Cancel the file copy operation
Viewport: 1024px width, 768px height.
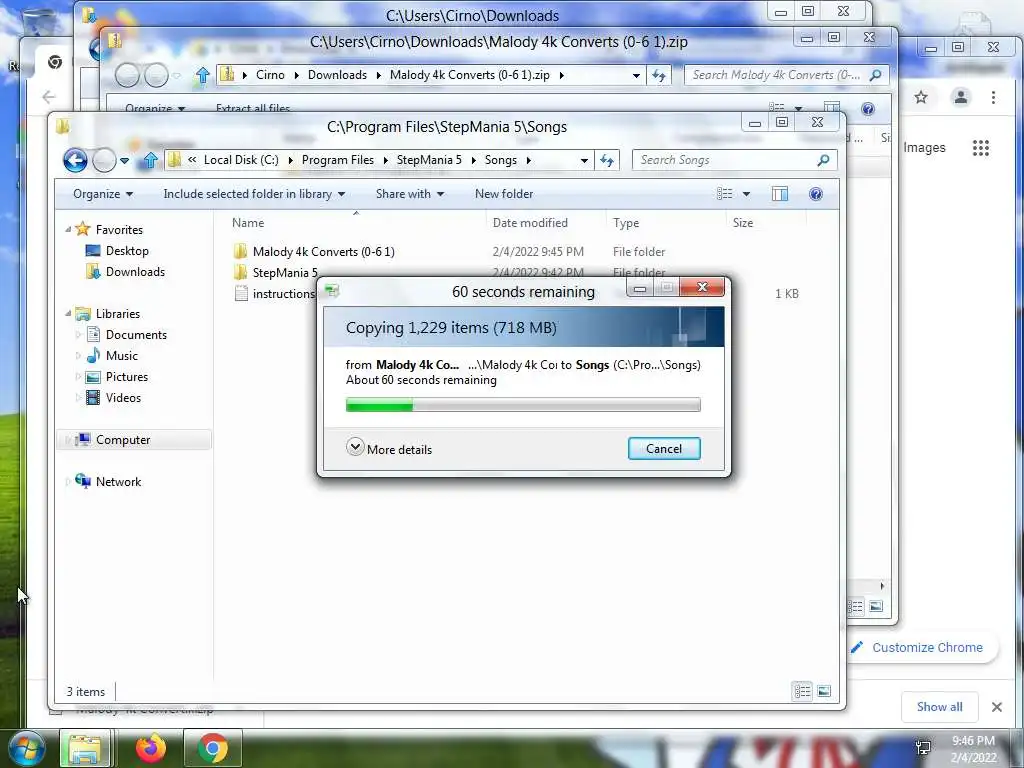pyautogui.click(x=664, y=449)
